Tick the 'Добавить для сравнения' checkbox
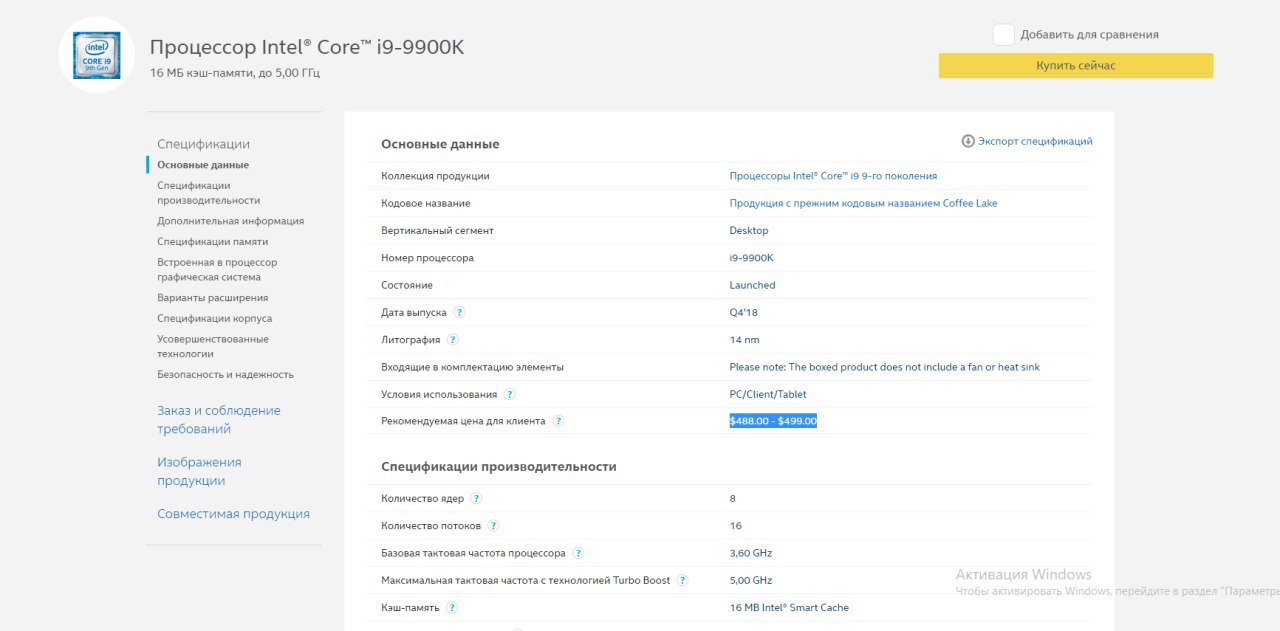The width and height of the screenshot is (1280, 631). 1004,35
